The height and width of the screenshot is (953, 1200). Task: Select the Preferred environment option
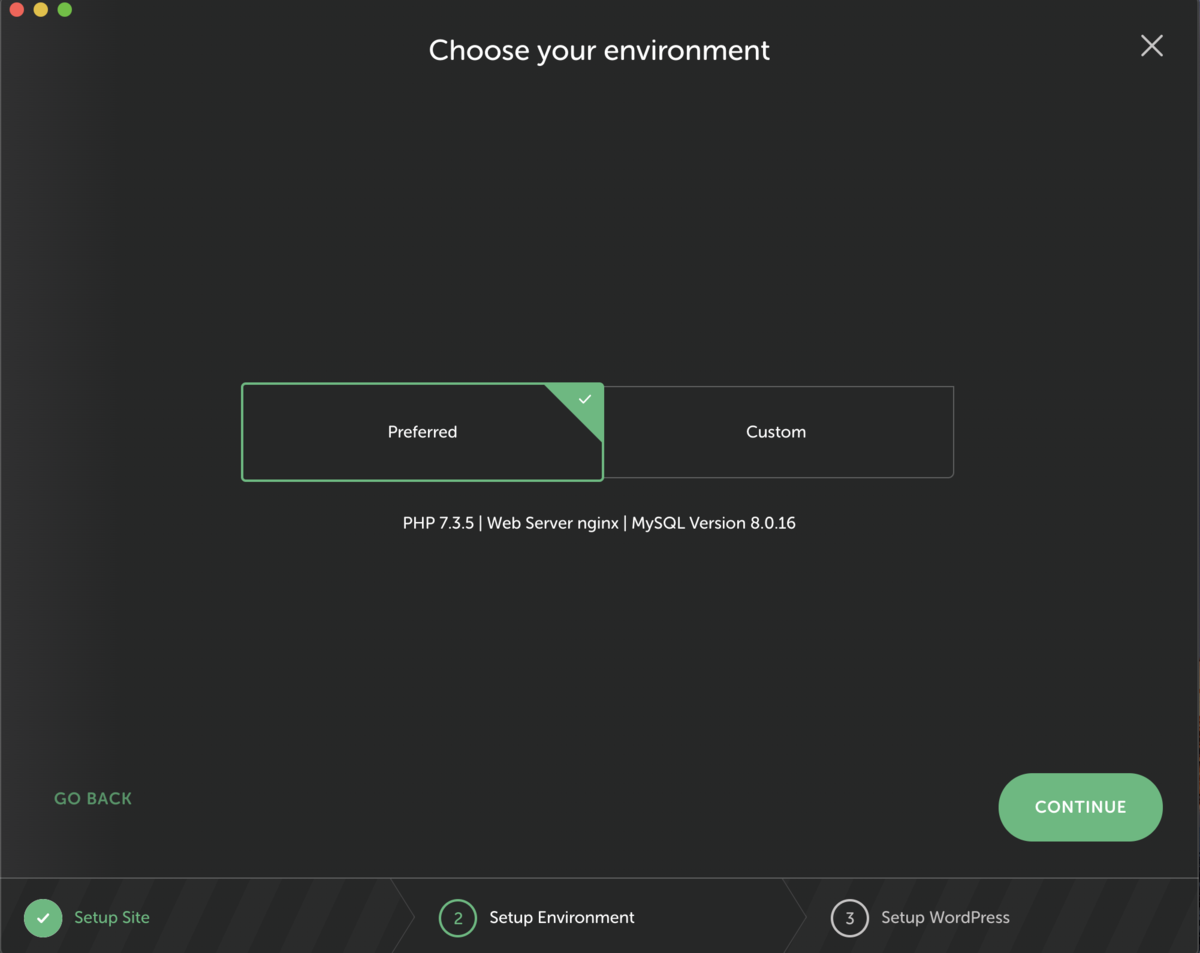coord(422,432)
